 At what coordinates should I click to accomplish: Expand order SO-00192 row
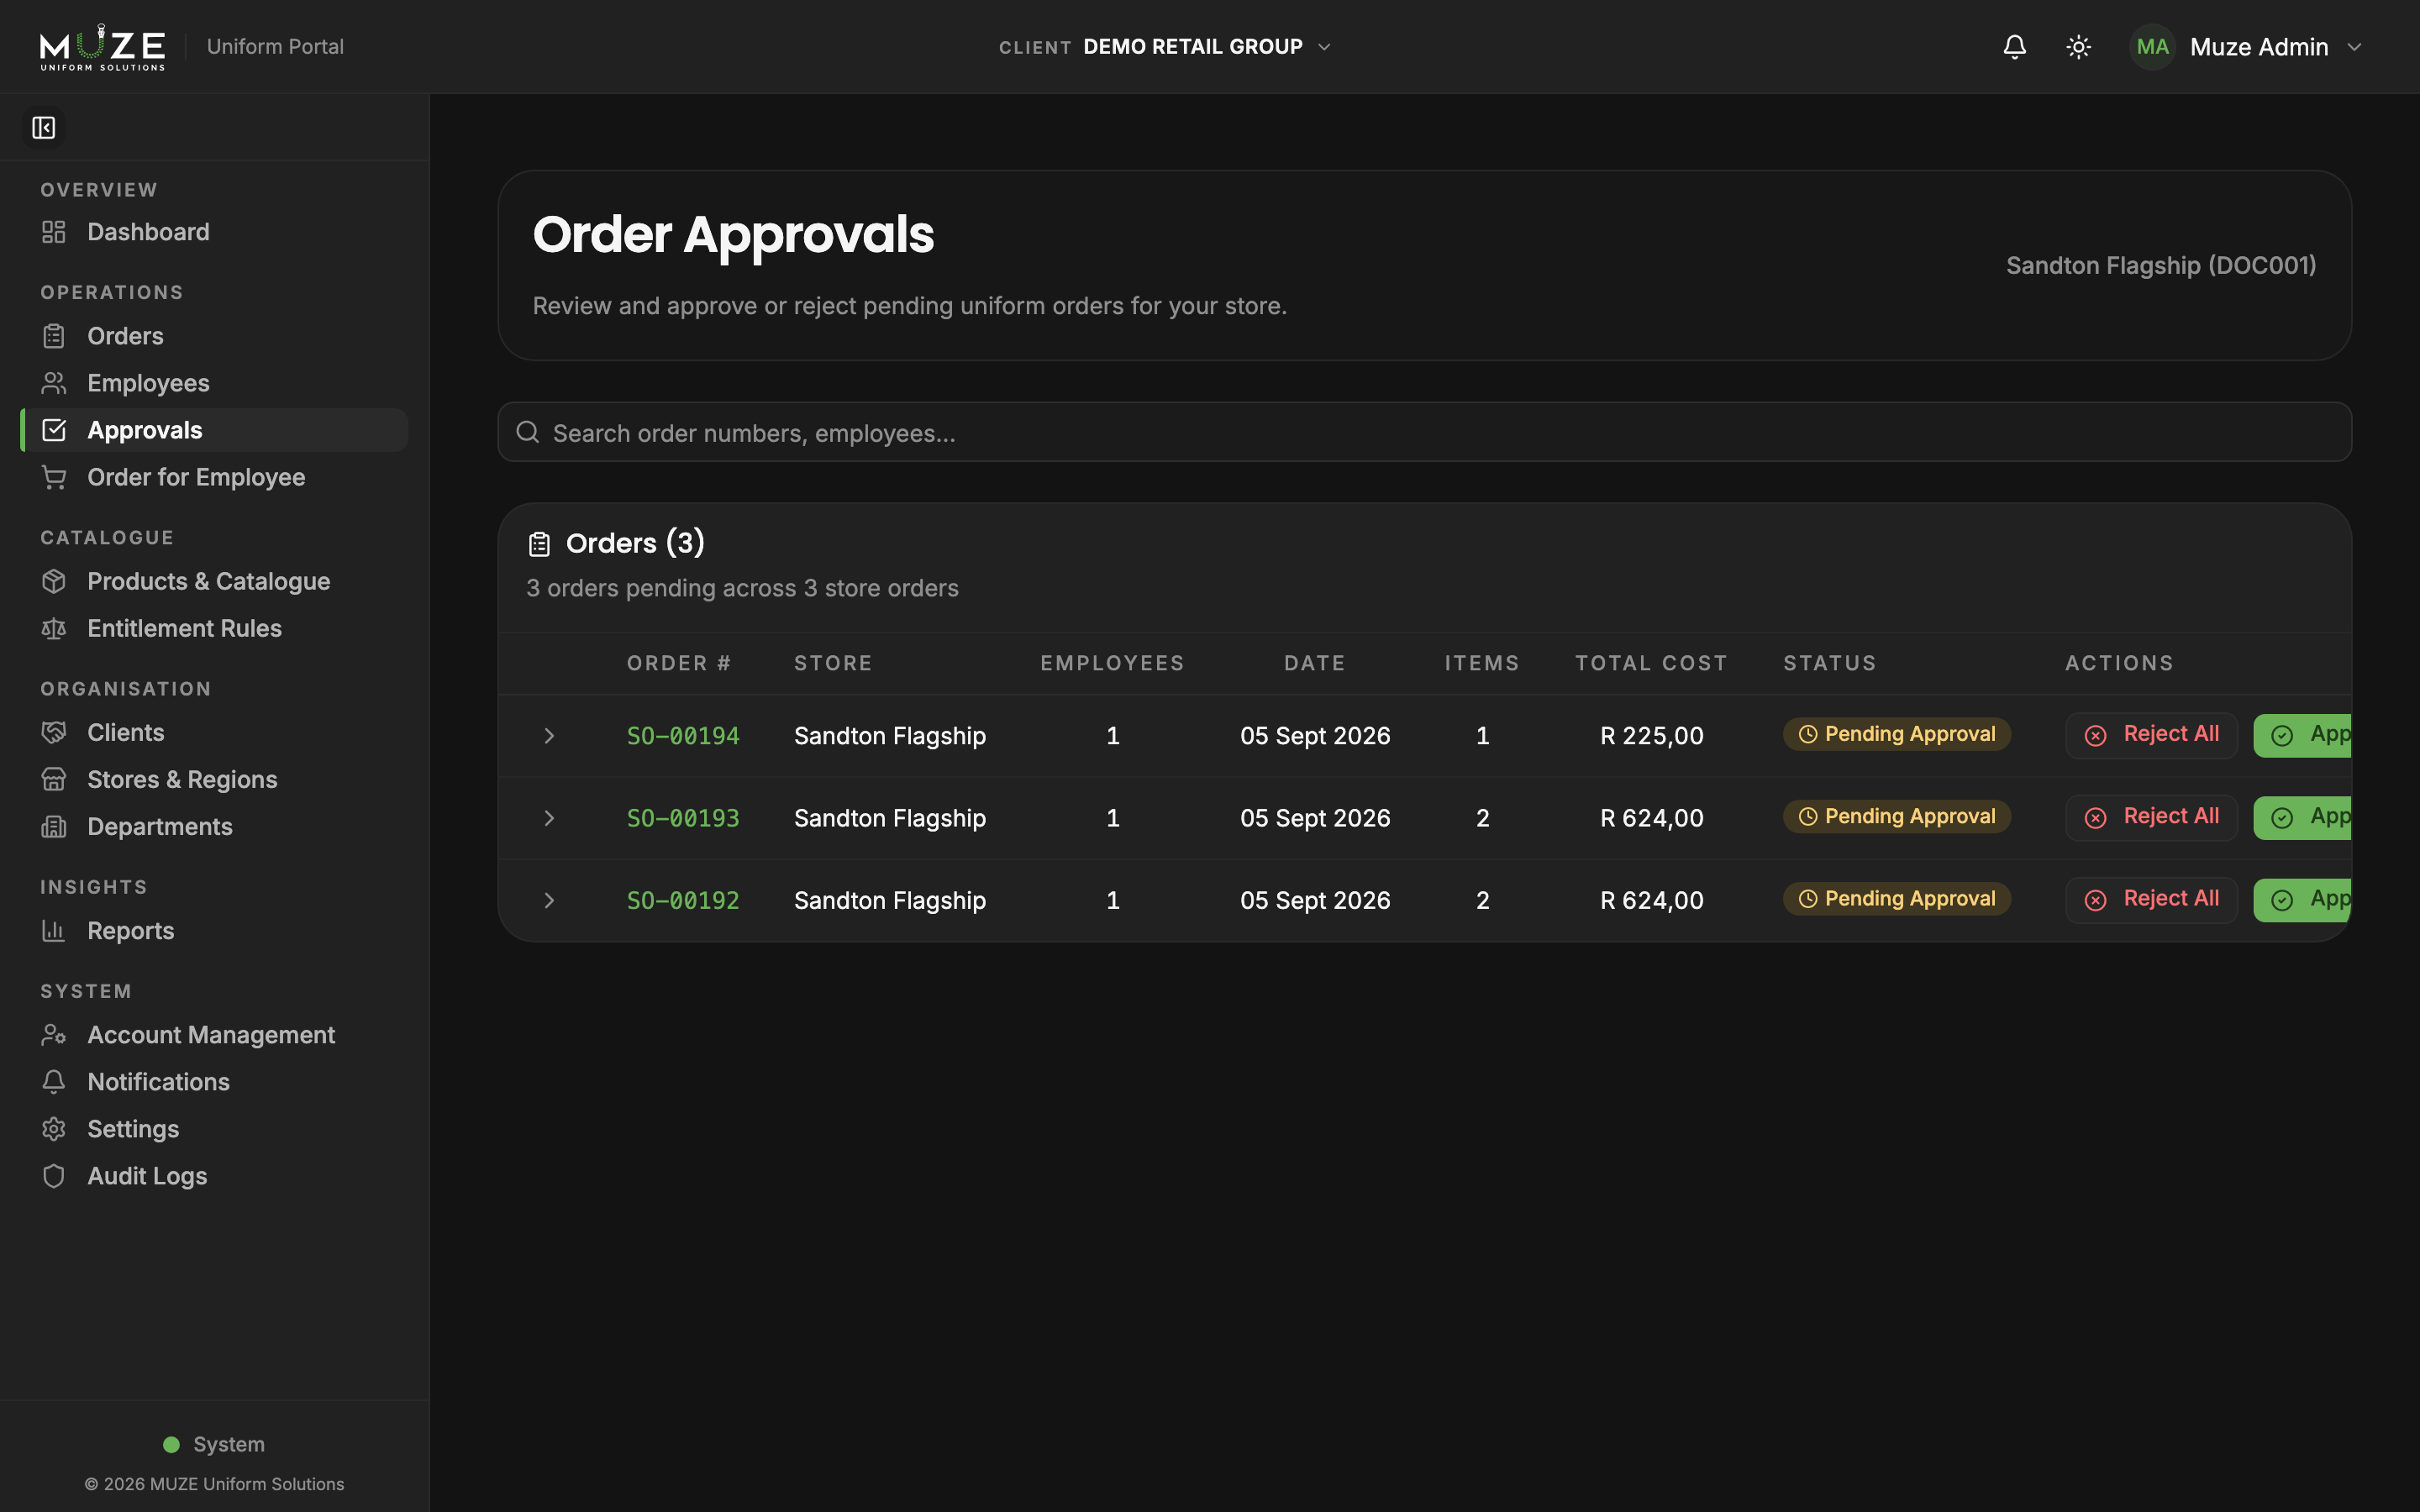point(549,900)
